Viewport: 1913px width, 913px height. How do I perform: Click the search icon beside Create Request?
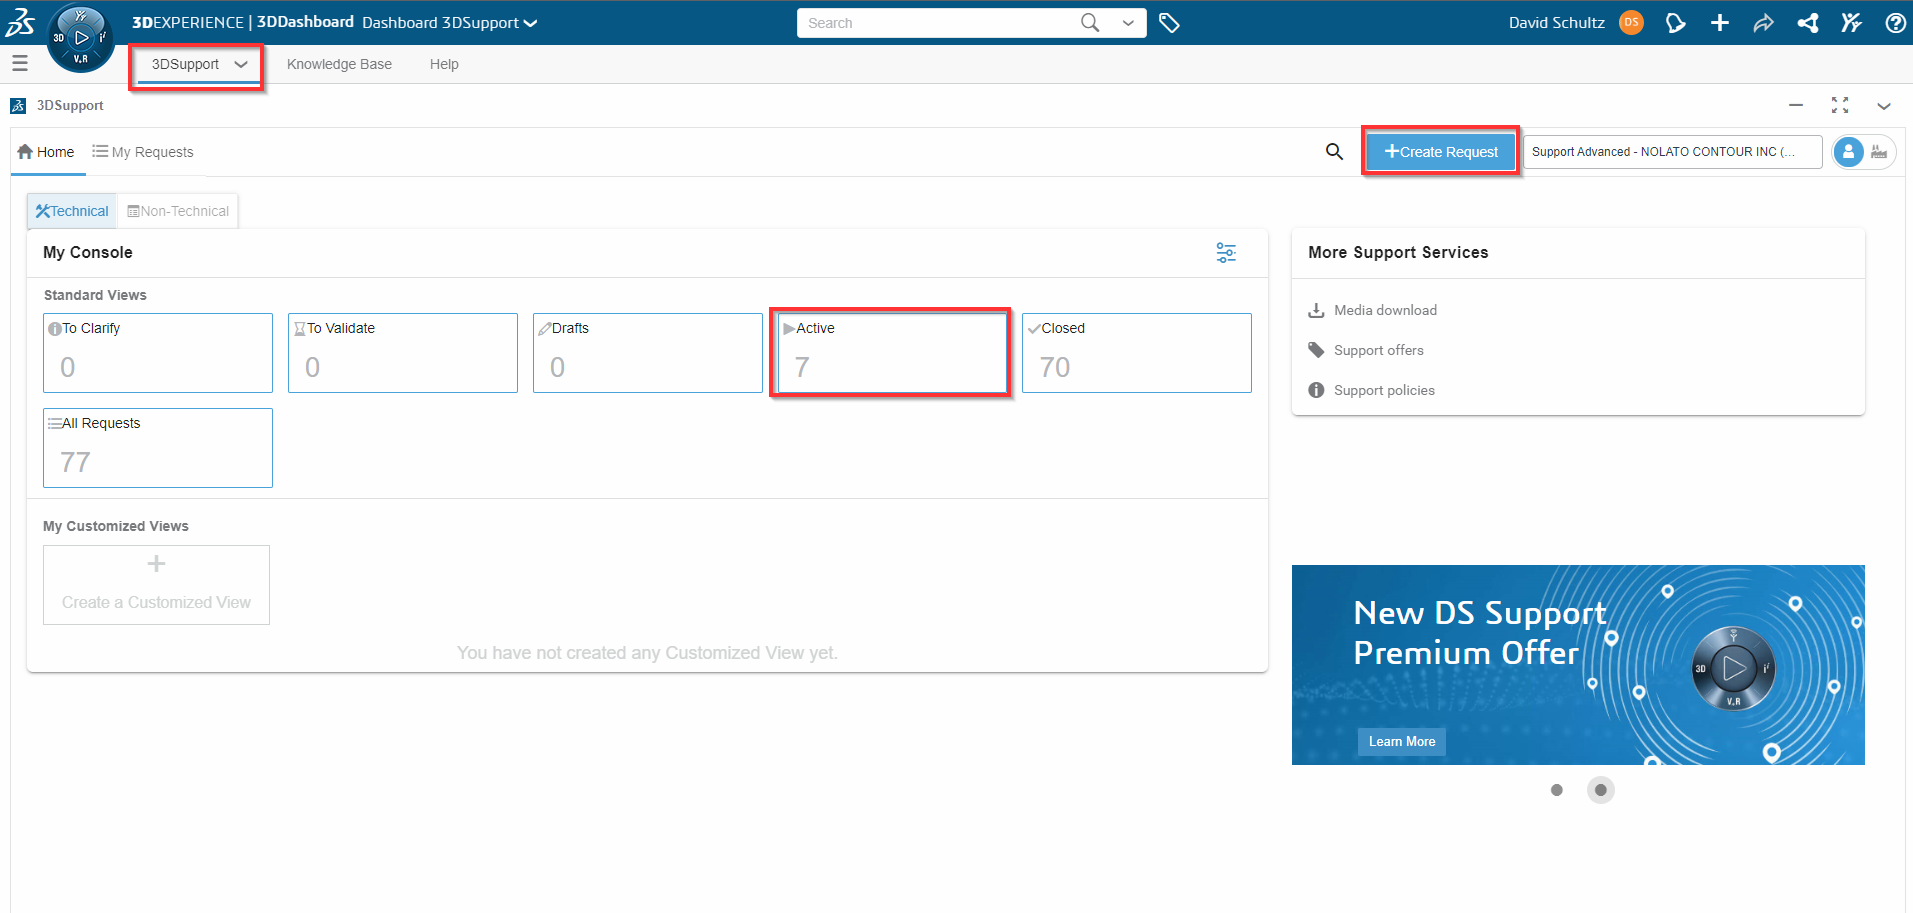pos(1334,152)
